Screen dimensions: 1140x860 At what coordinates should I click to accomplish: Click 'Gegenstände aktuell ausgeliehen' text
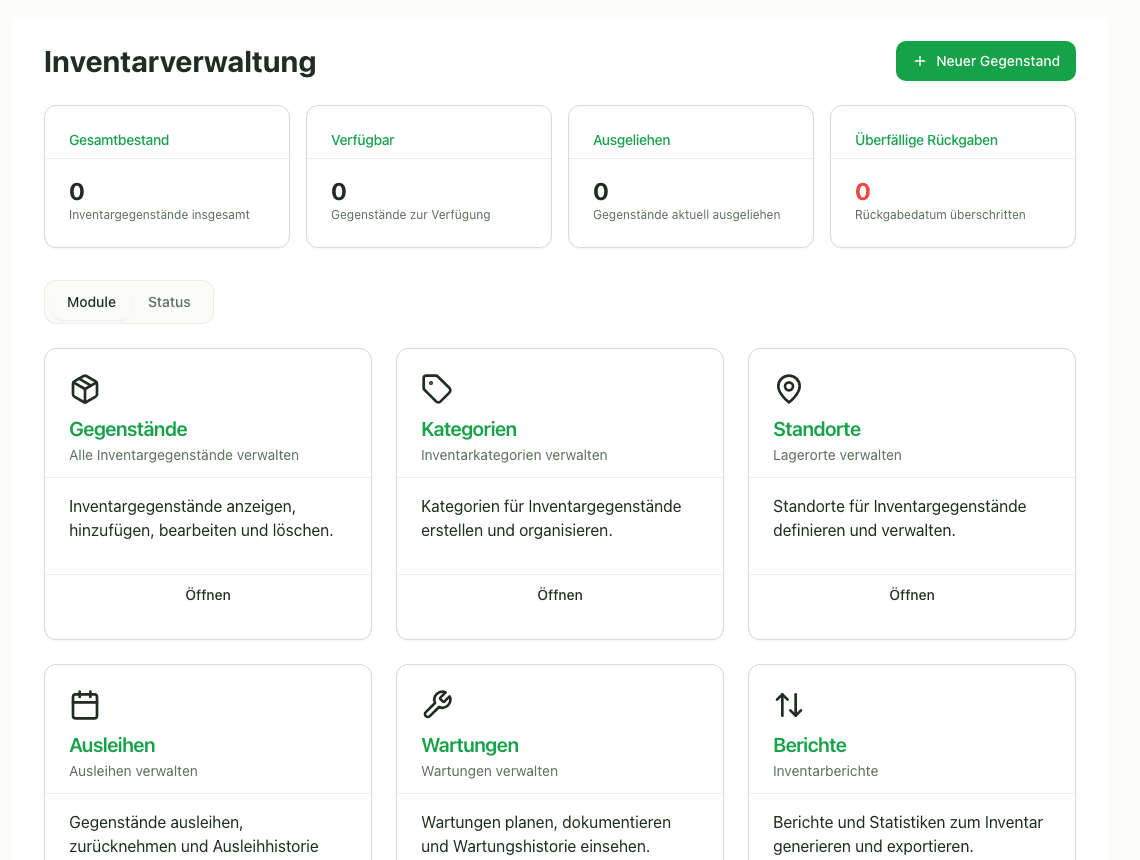tap(686, 214)
